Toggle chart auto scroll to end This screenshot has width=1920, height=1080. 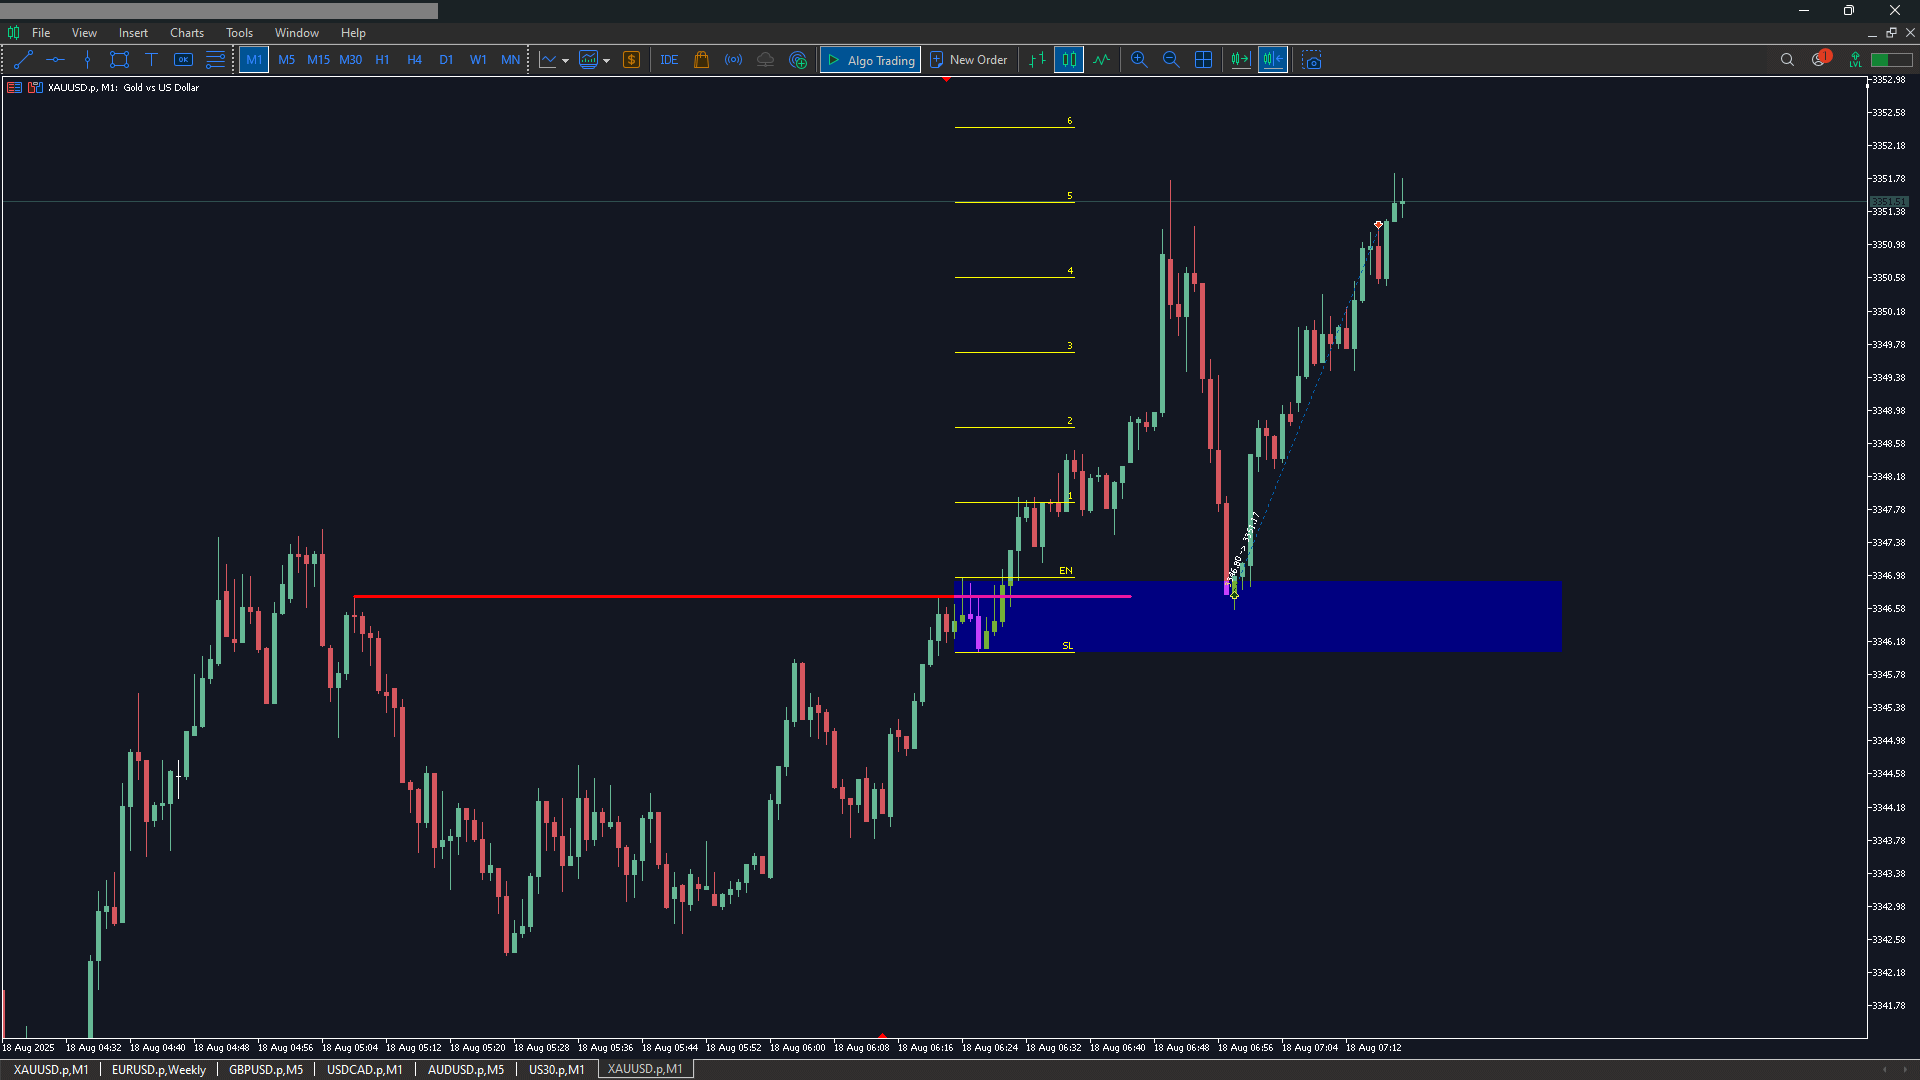click(x=1240, y=60)
